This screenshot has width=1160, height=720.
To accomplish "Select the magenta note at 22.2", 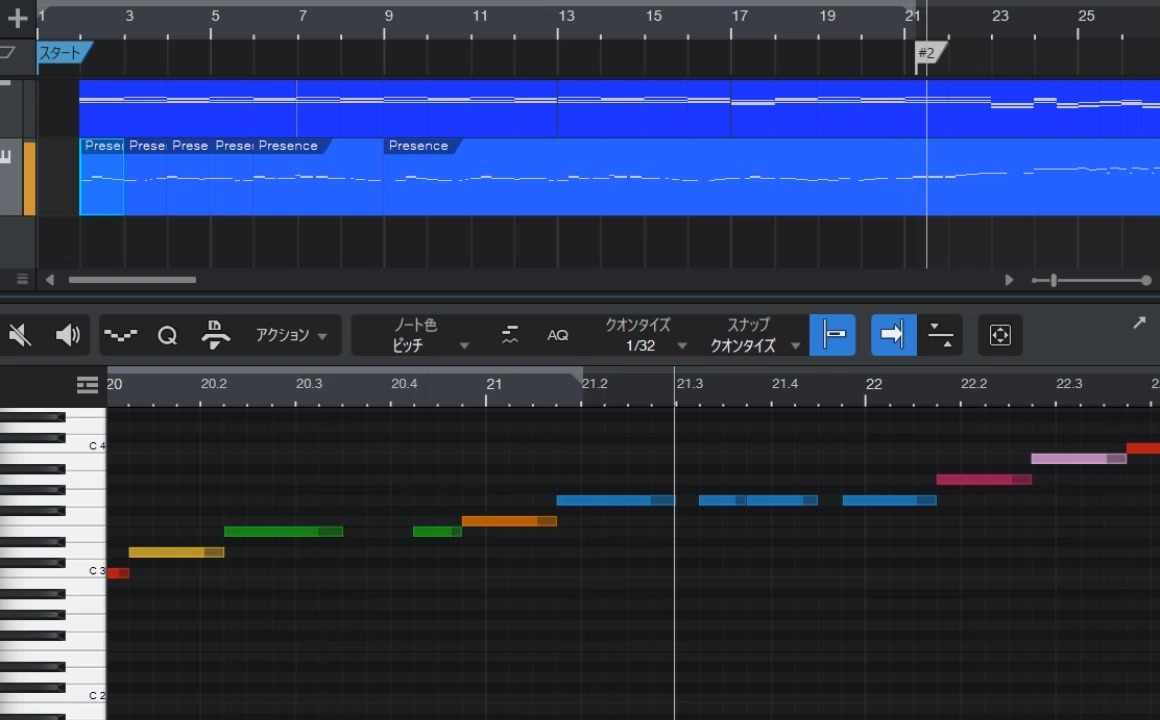I will [x=984, y=480].
